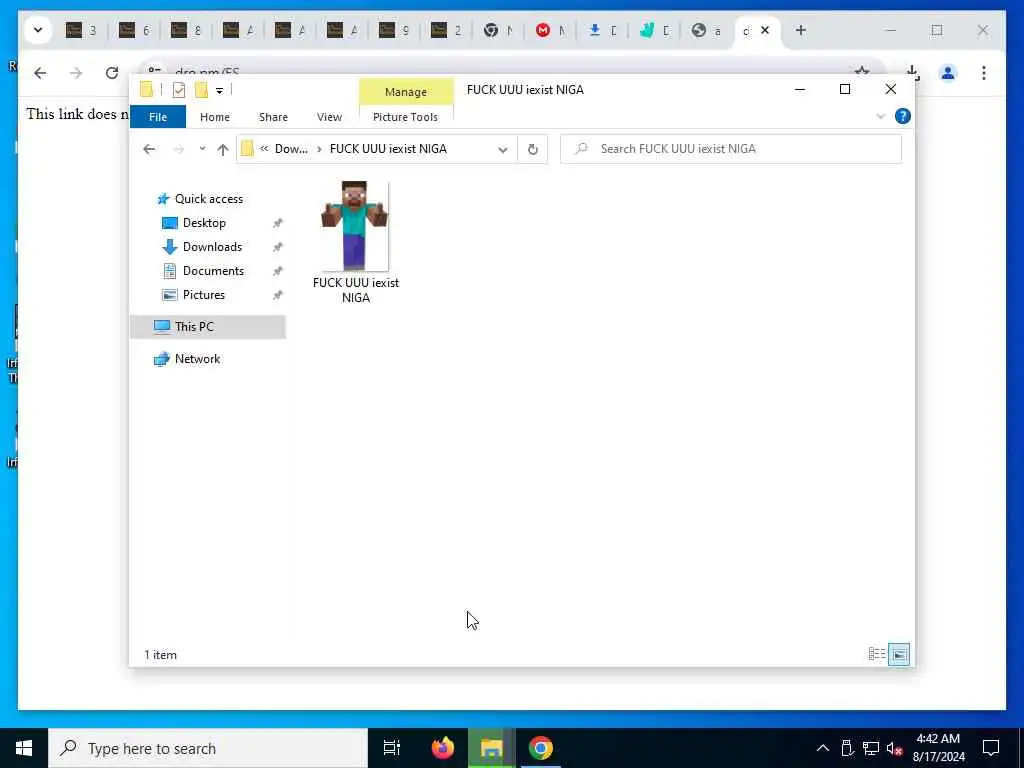Viewport: 1024px width, 768px height.
Task: Open the Home ribbon tab
Action: coord(214,117)
